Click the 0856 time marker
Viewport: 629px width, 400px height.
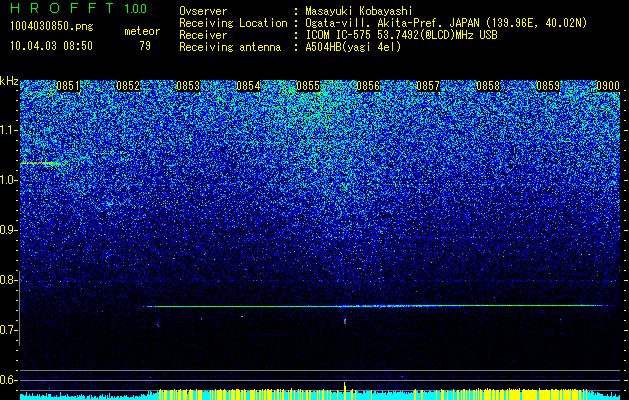368,86
